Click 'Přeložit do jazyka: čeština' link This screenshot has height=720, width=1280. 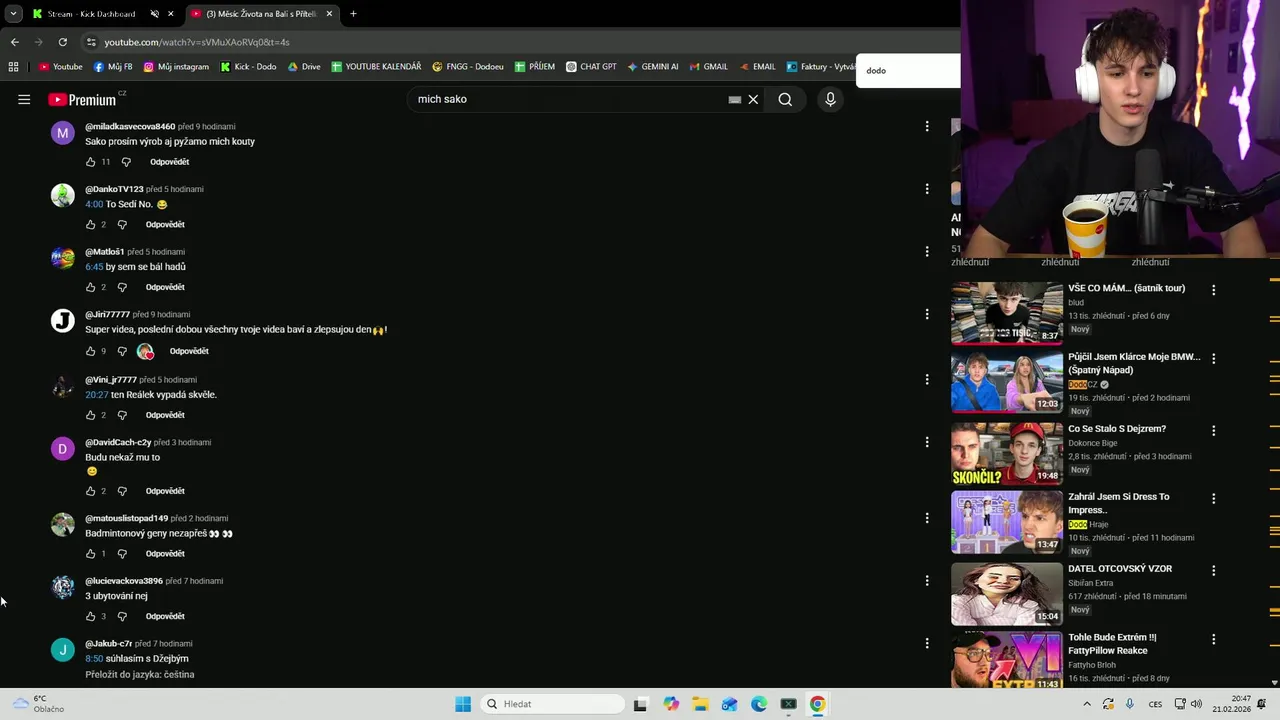pos(140,675)
